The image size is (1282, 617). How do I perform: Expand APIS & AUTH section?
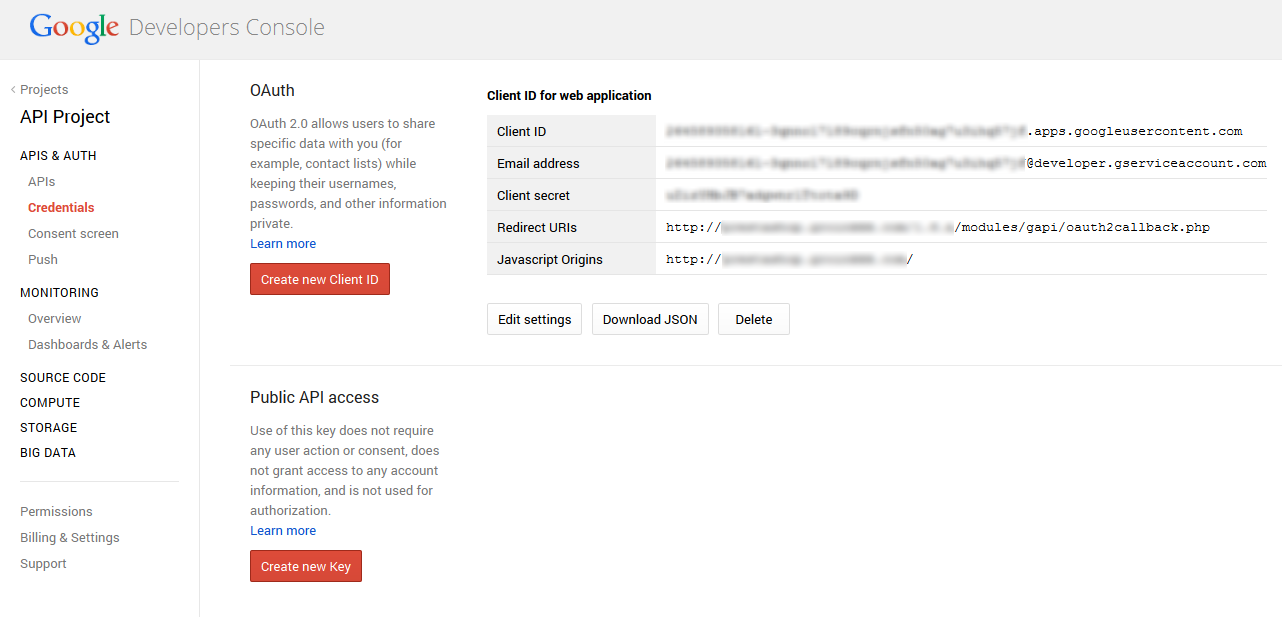pyautogui.click(x=58, y=156)
